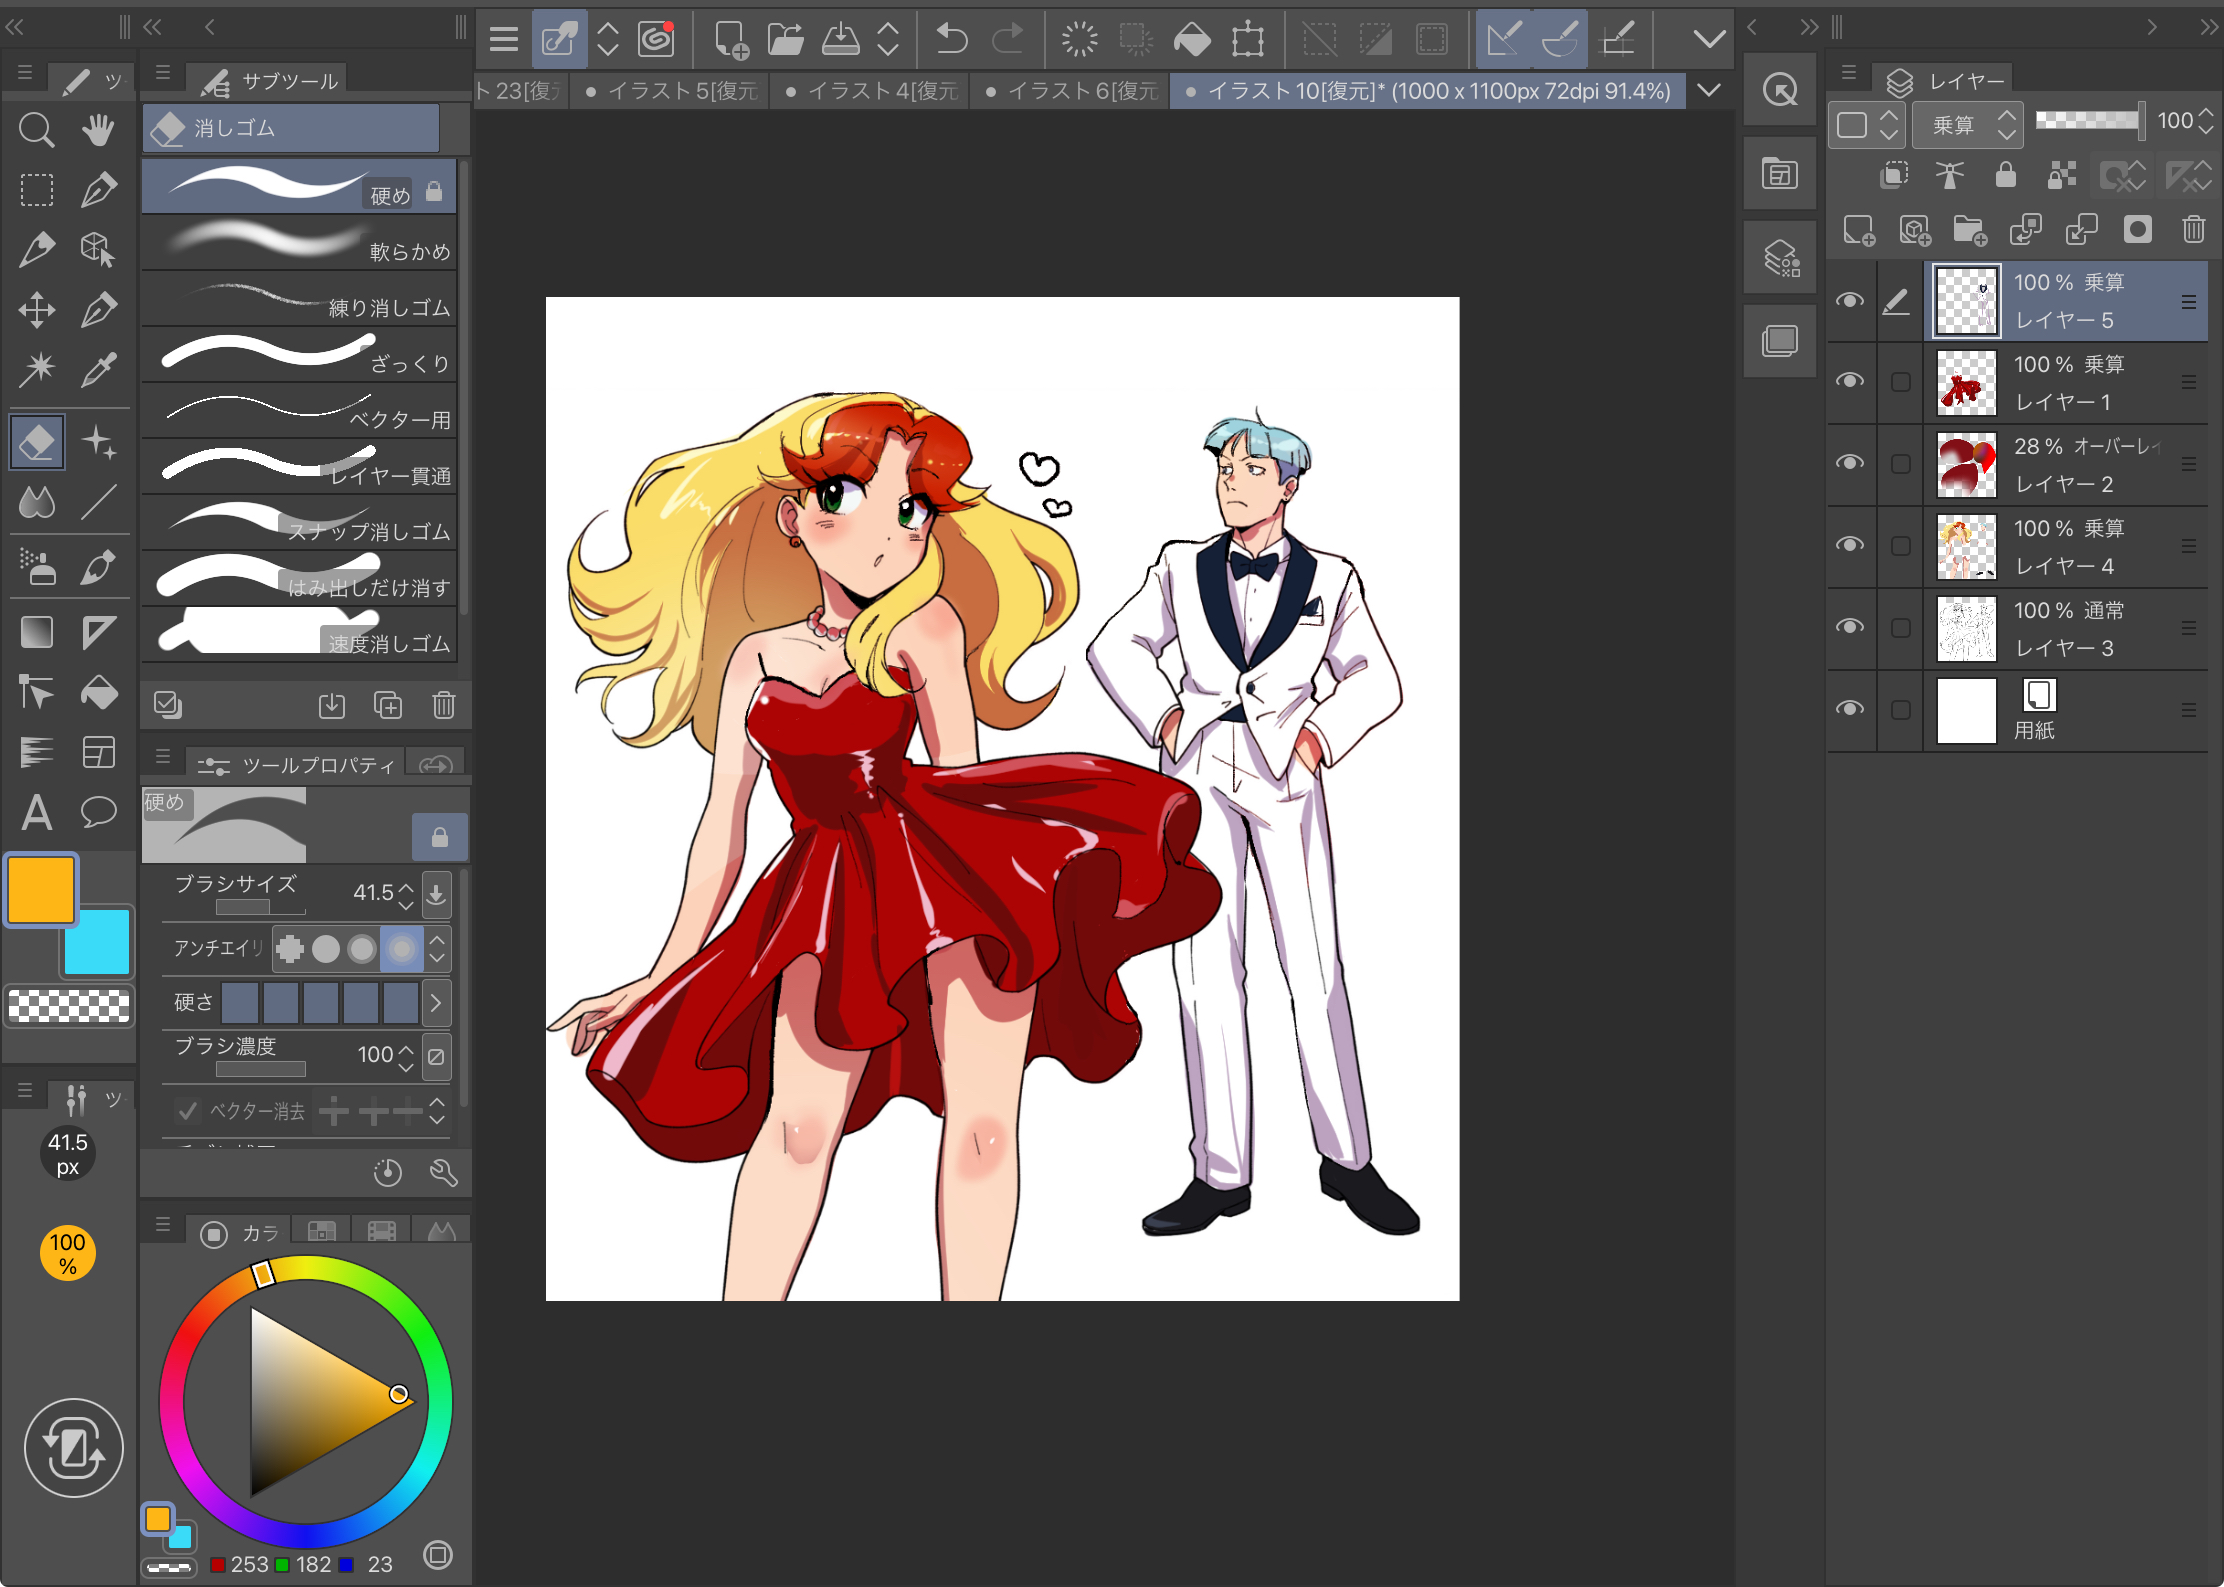Select the レイヤー 3 layer thumbnail
The height and width of the screenshot is (1587, 2224).
click(x=1966, y=629)
